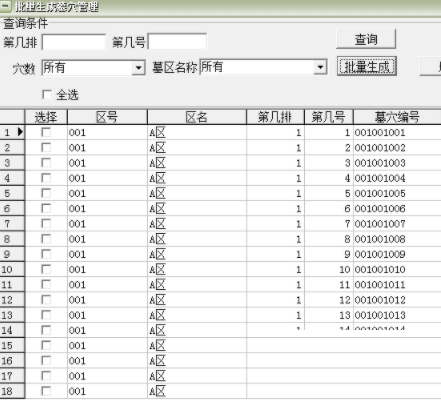The image size is (441, 400).
Task: Open the 穴数 dropdown
Action: (138, 68)
